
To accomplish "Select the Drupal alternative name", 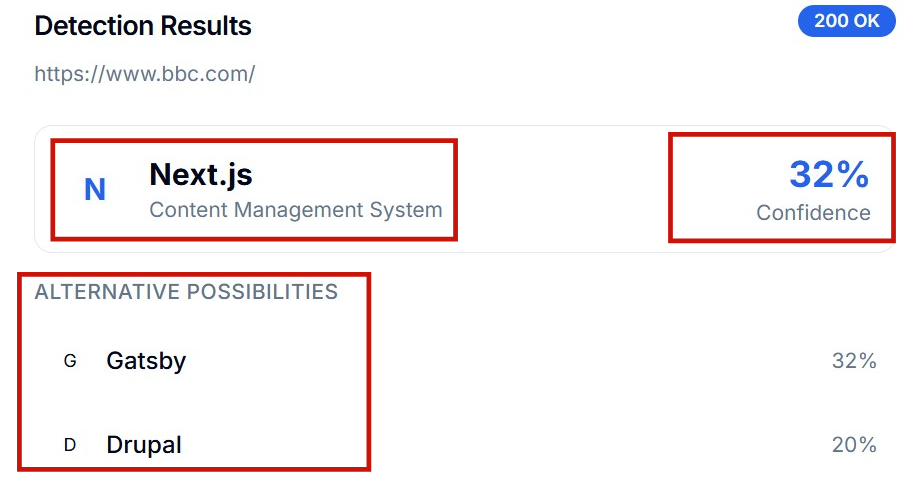I will (x=144, y=445).
